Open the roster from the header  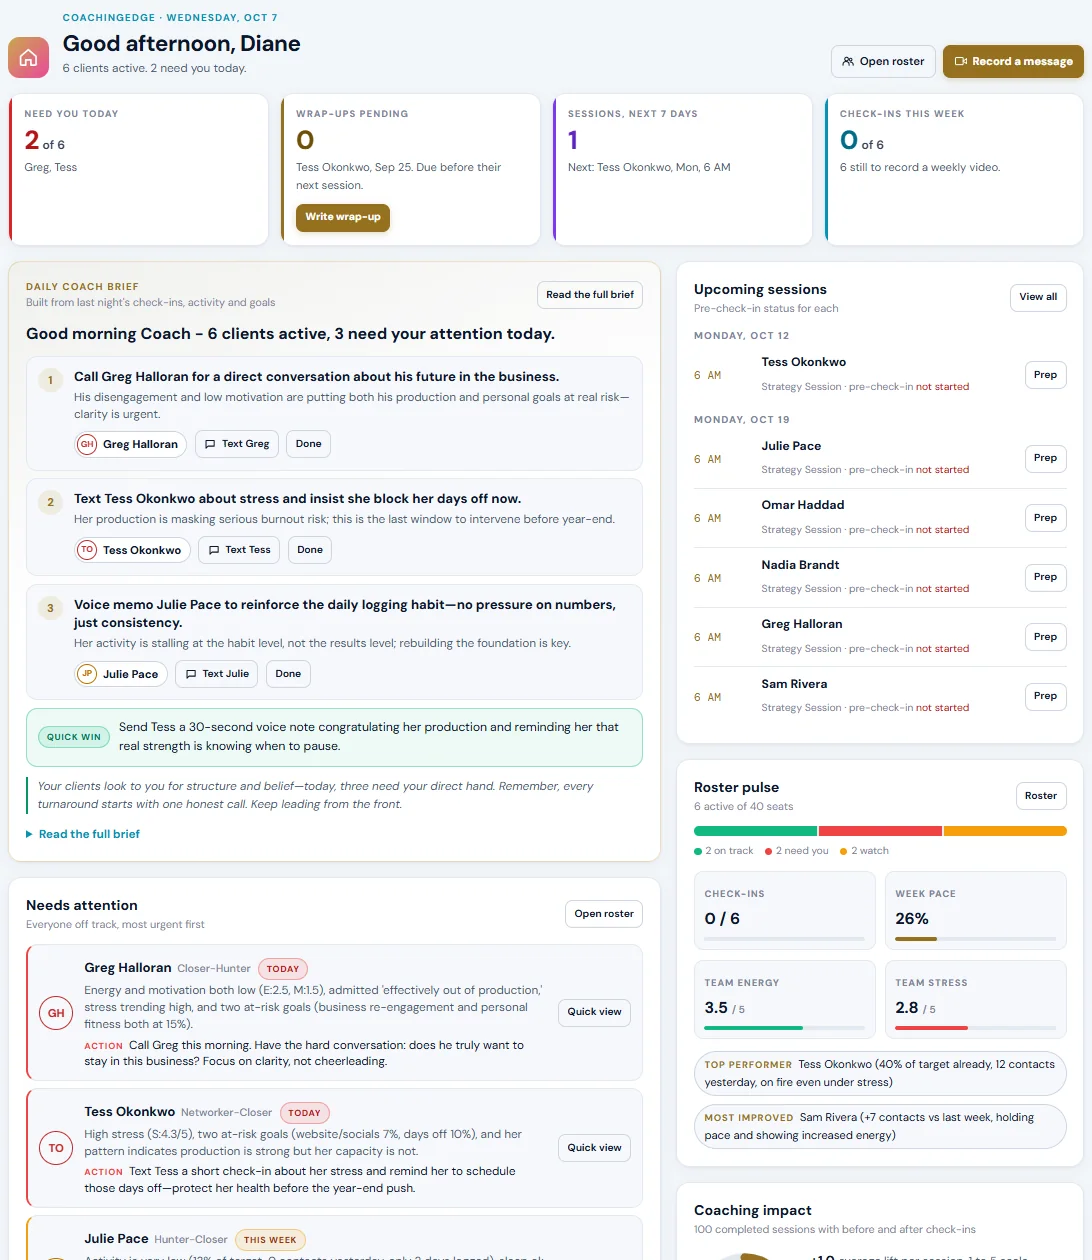pos(883,61)
